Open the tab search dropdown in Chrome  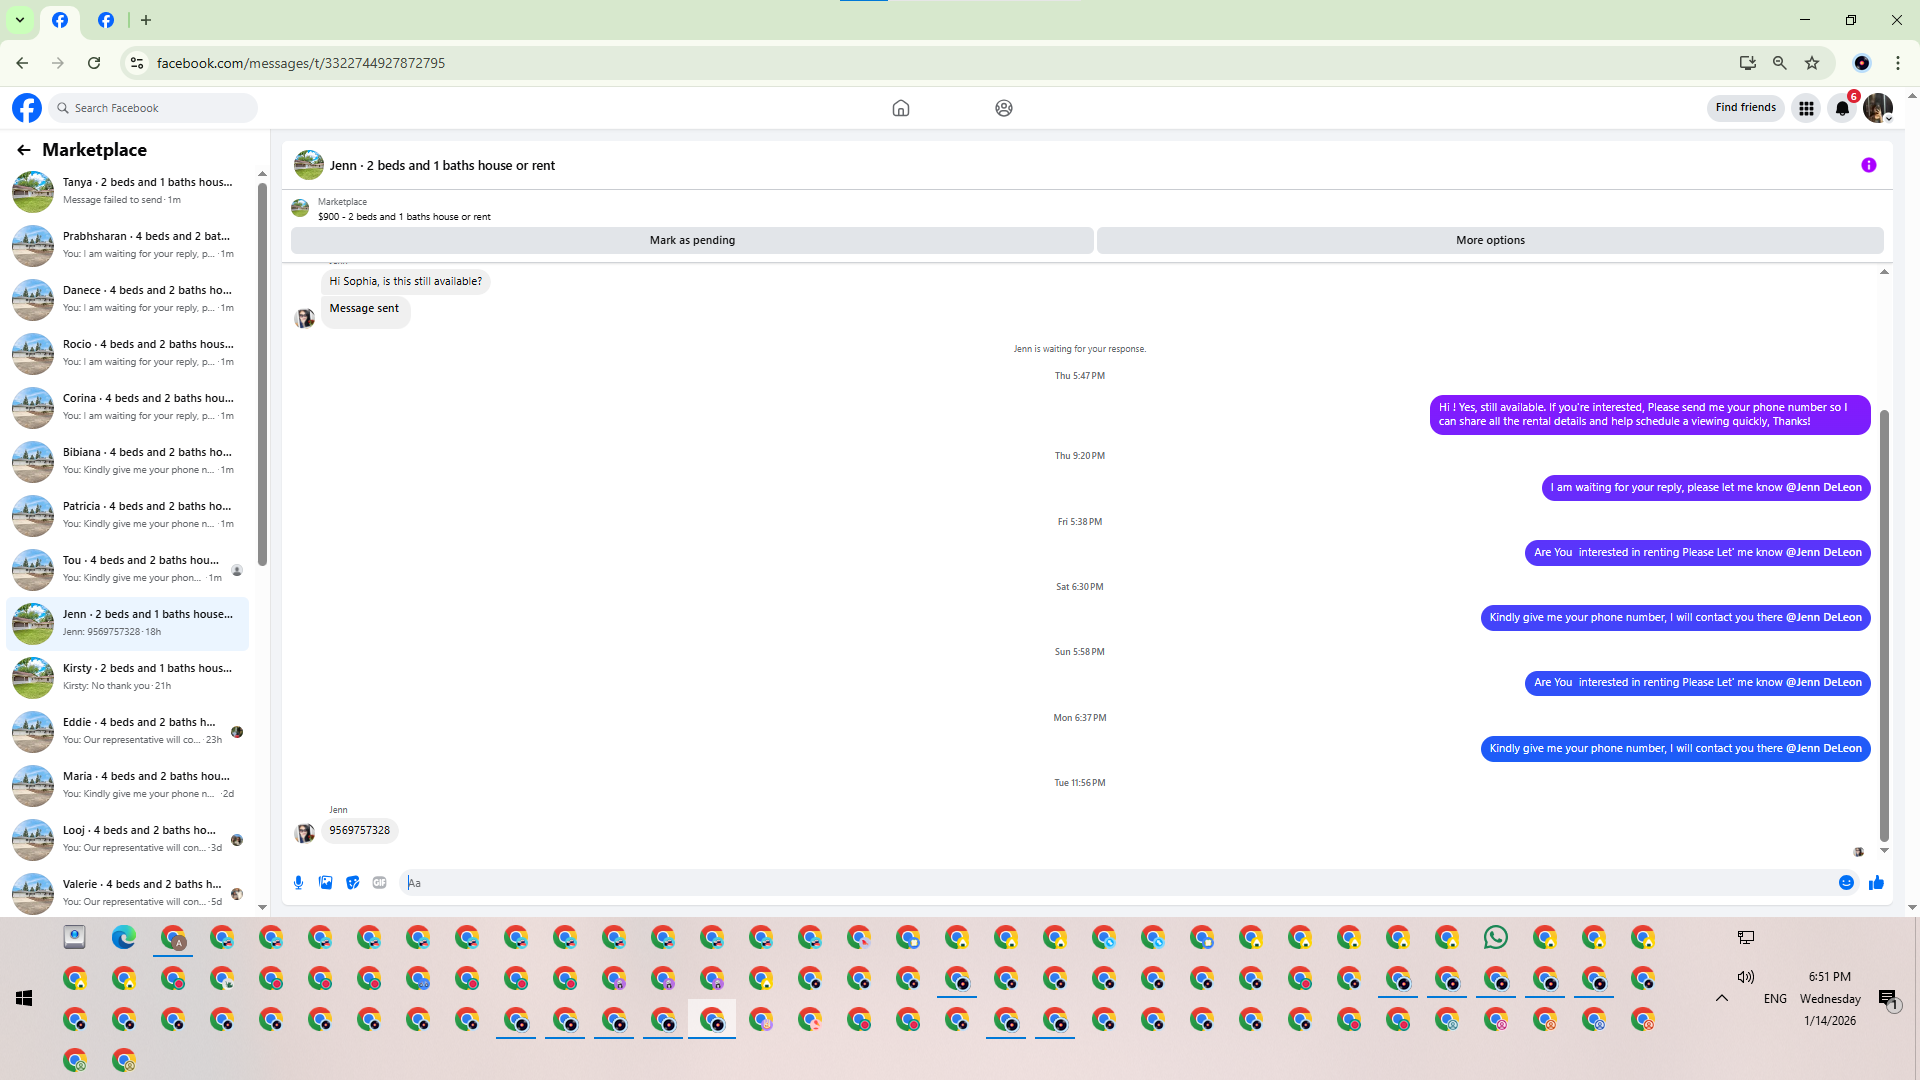(x=19, y=20)
